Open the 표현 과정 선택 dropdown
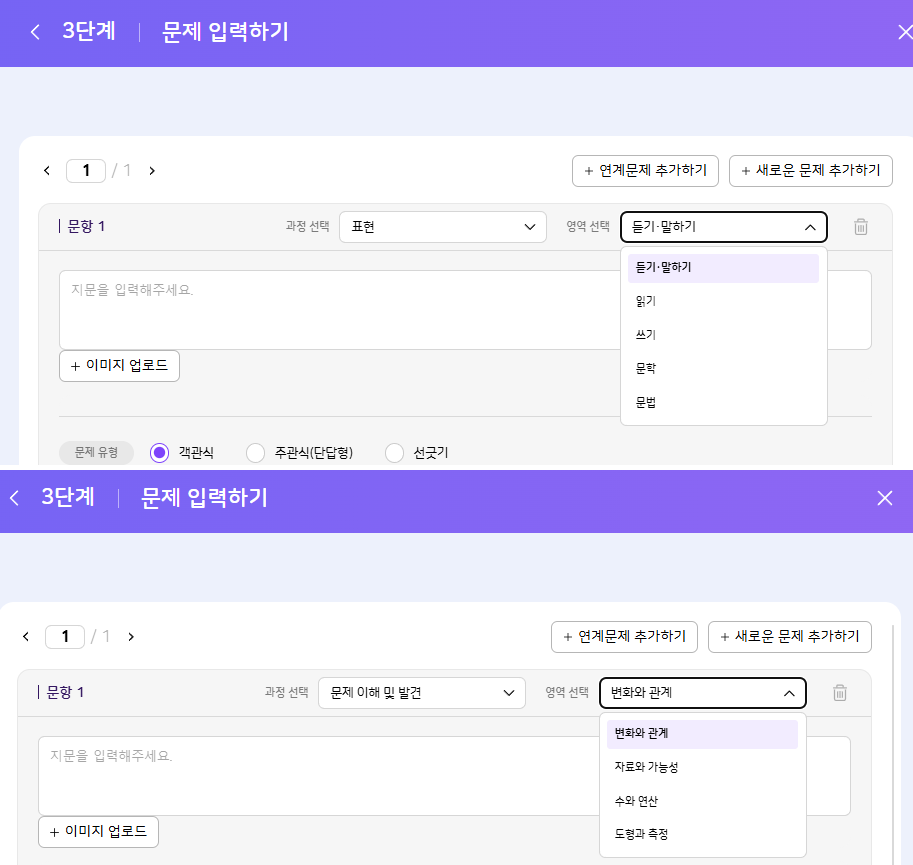913x865 pixels. [443, 226]
